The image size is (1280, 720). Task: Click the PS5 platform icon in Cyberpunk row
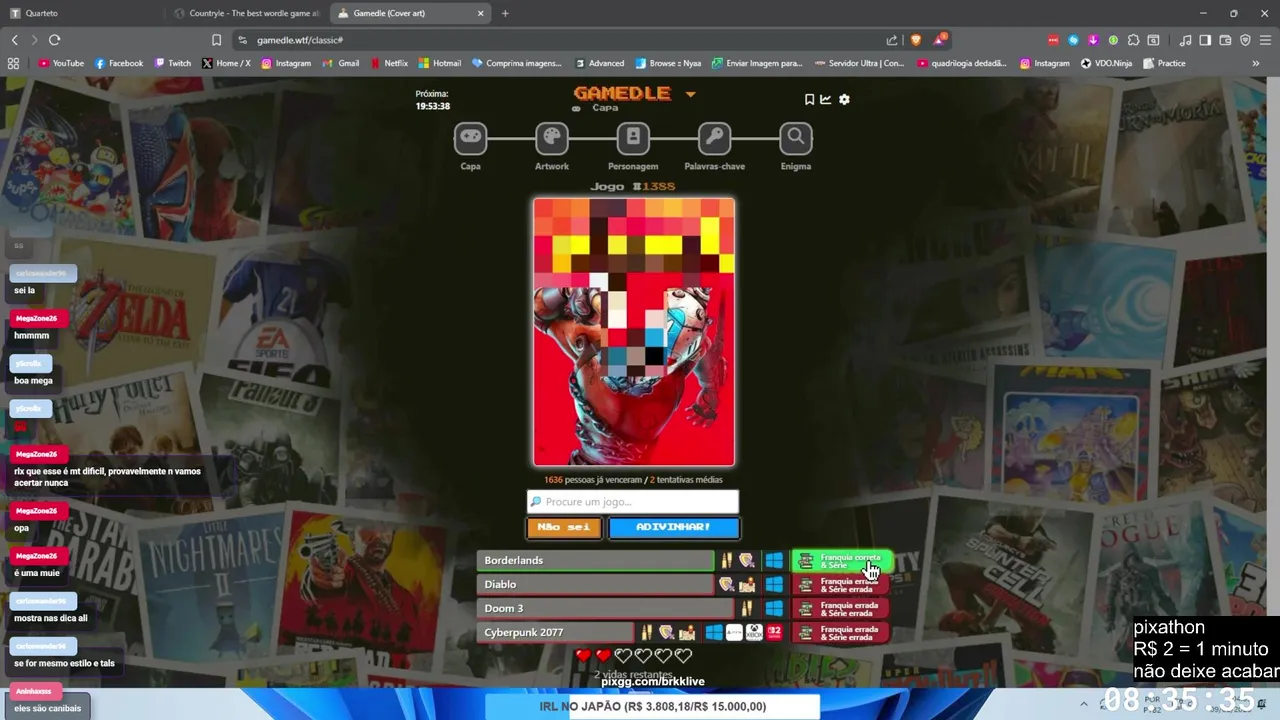point(734,632)
